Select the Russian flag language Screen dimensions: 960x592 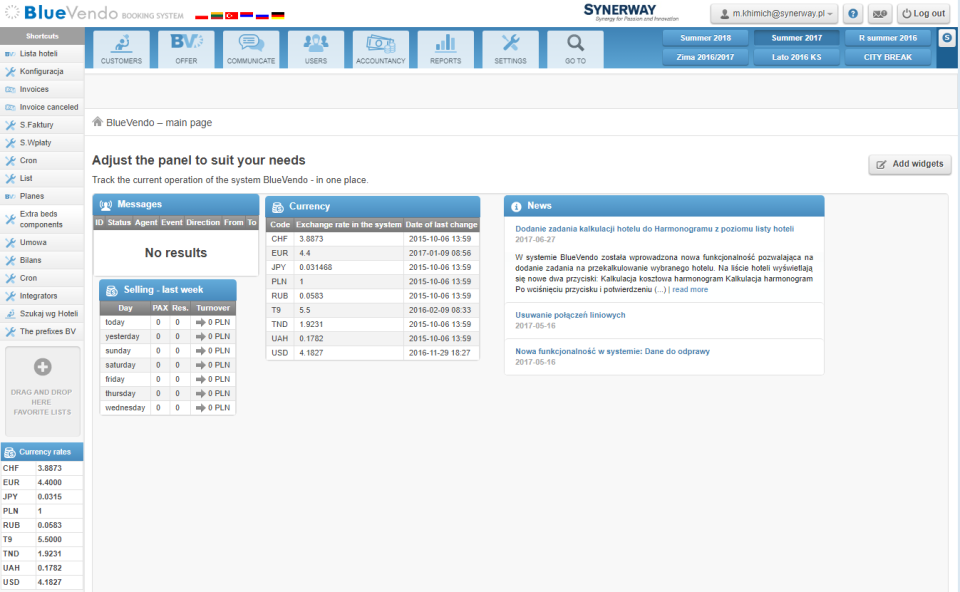262,15
